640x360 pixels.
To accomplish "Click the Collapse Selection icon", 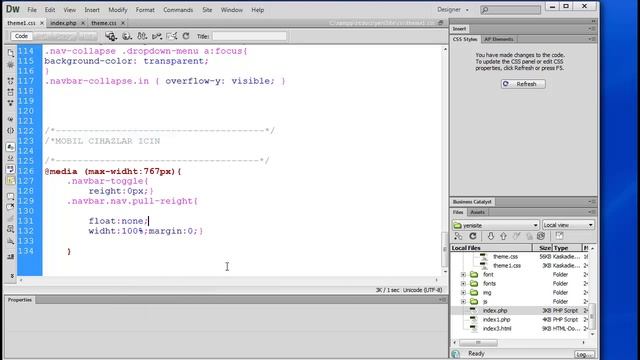I will [11, 92].
